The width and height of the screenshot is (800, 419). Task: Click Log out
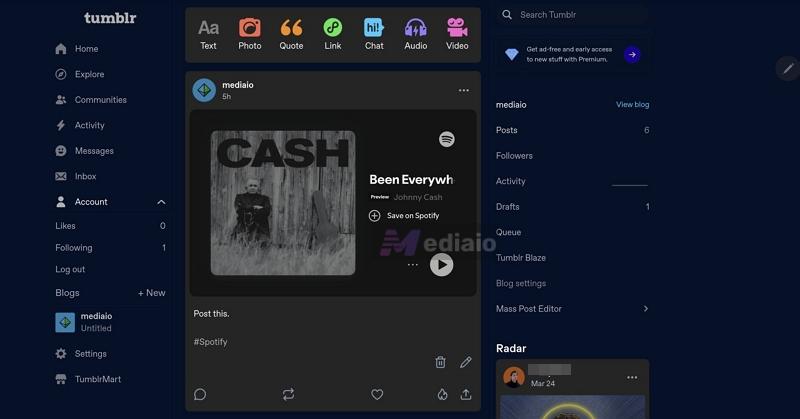click(70, 269)
